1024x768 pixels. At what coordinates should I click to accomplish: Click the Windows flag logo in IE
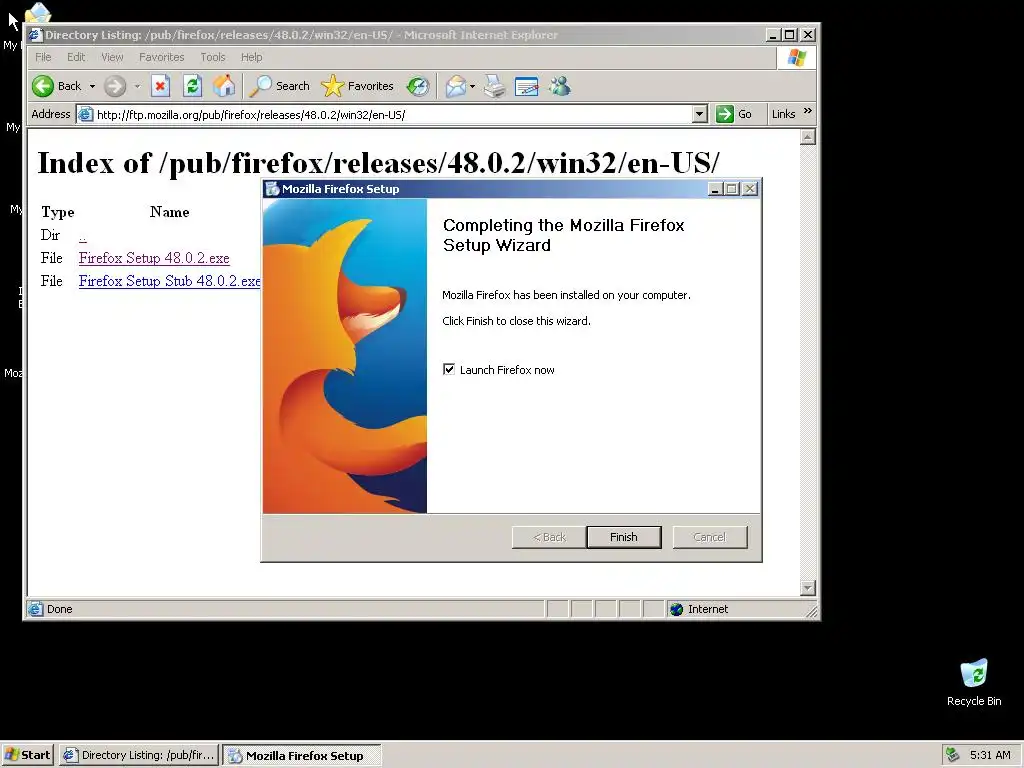point(796,57)
